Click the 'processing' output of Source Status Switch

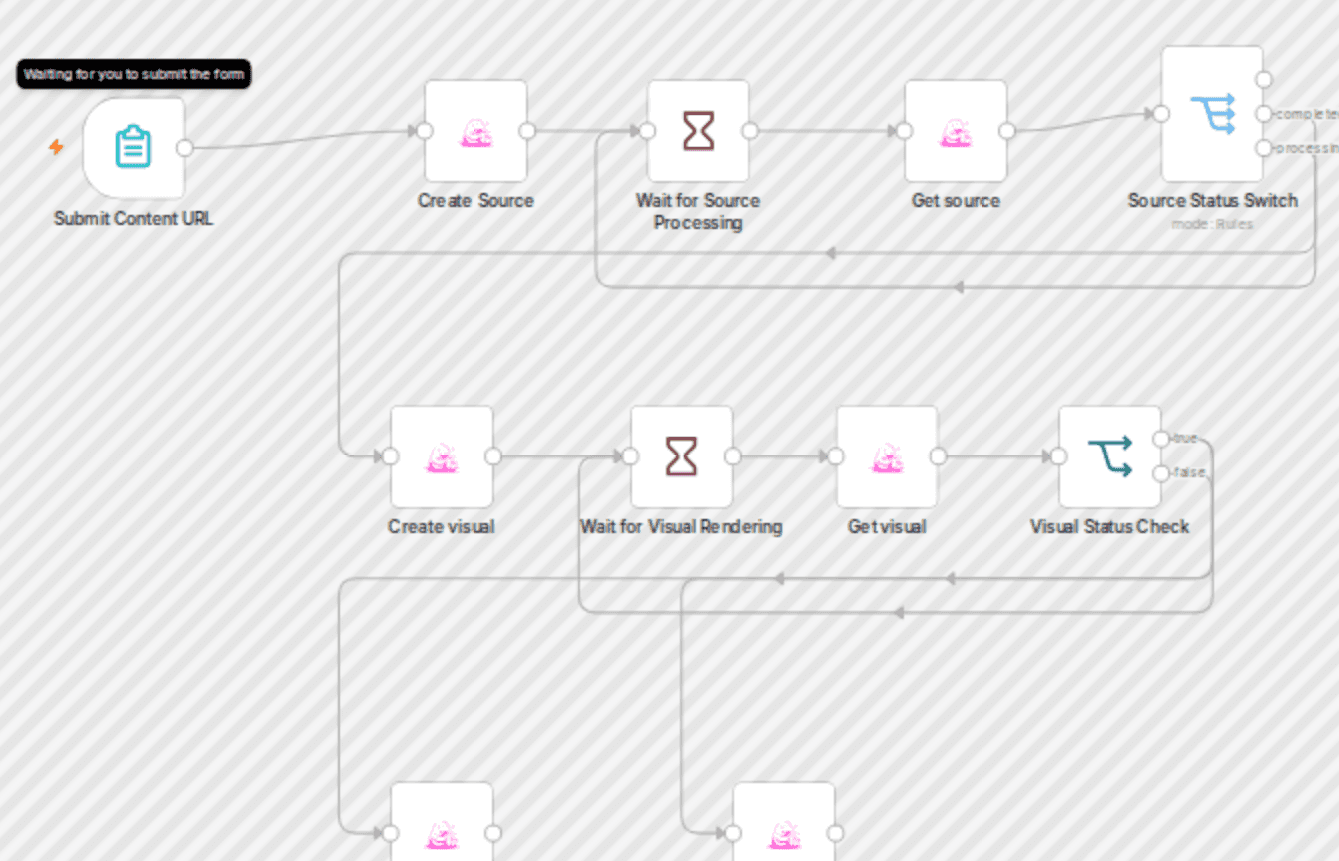pos(1264,148)
